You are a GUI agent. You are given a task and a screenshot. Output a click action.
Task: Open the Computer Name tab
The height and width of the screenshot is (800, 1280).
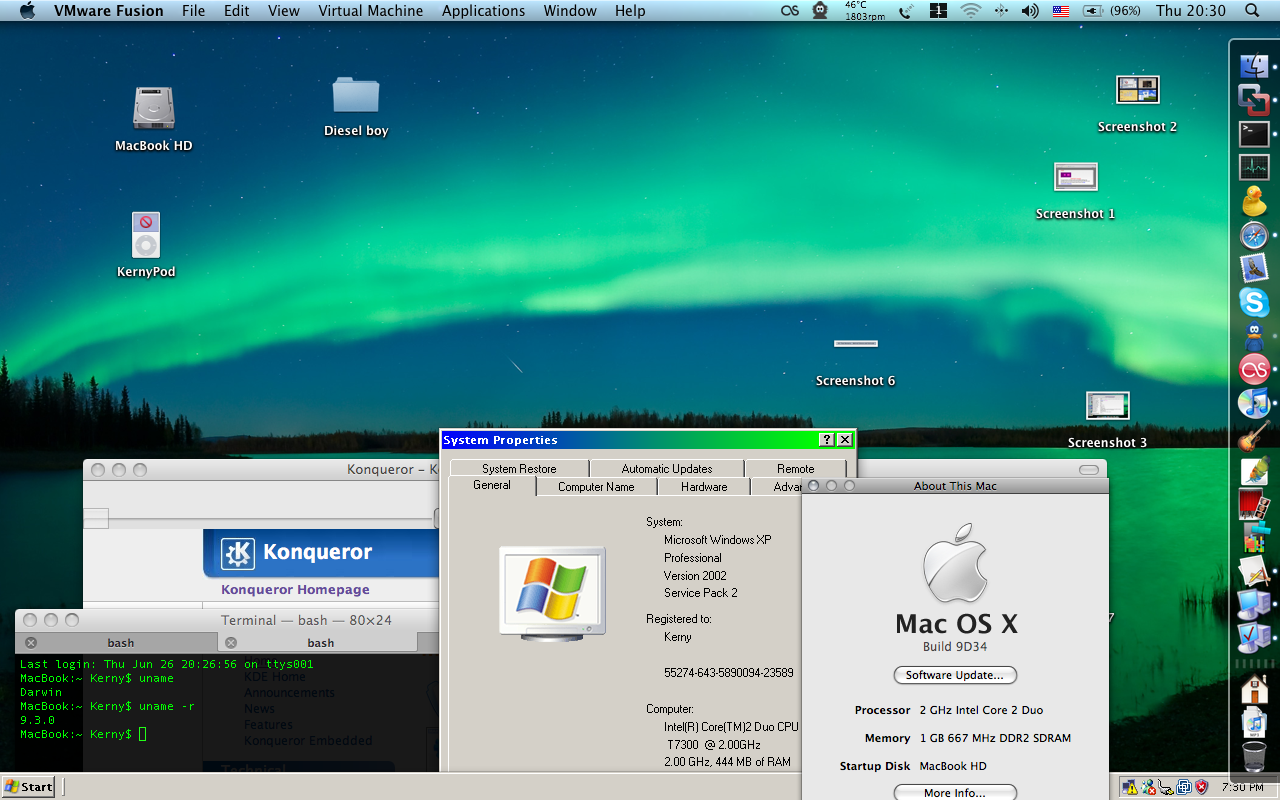[596, 487]
